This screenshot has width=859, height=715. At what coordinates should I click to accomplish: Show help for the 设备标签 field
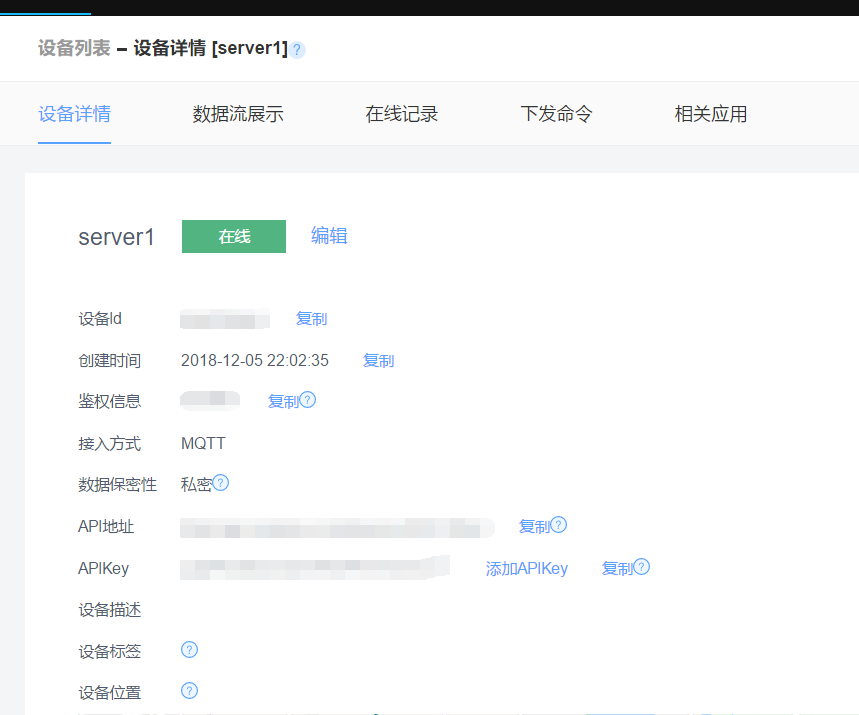click(x=189, y=650)
